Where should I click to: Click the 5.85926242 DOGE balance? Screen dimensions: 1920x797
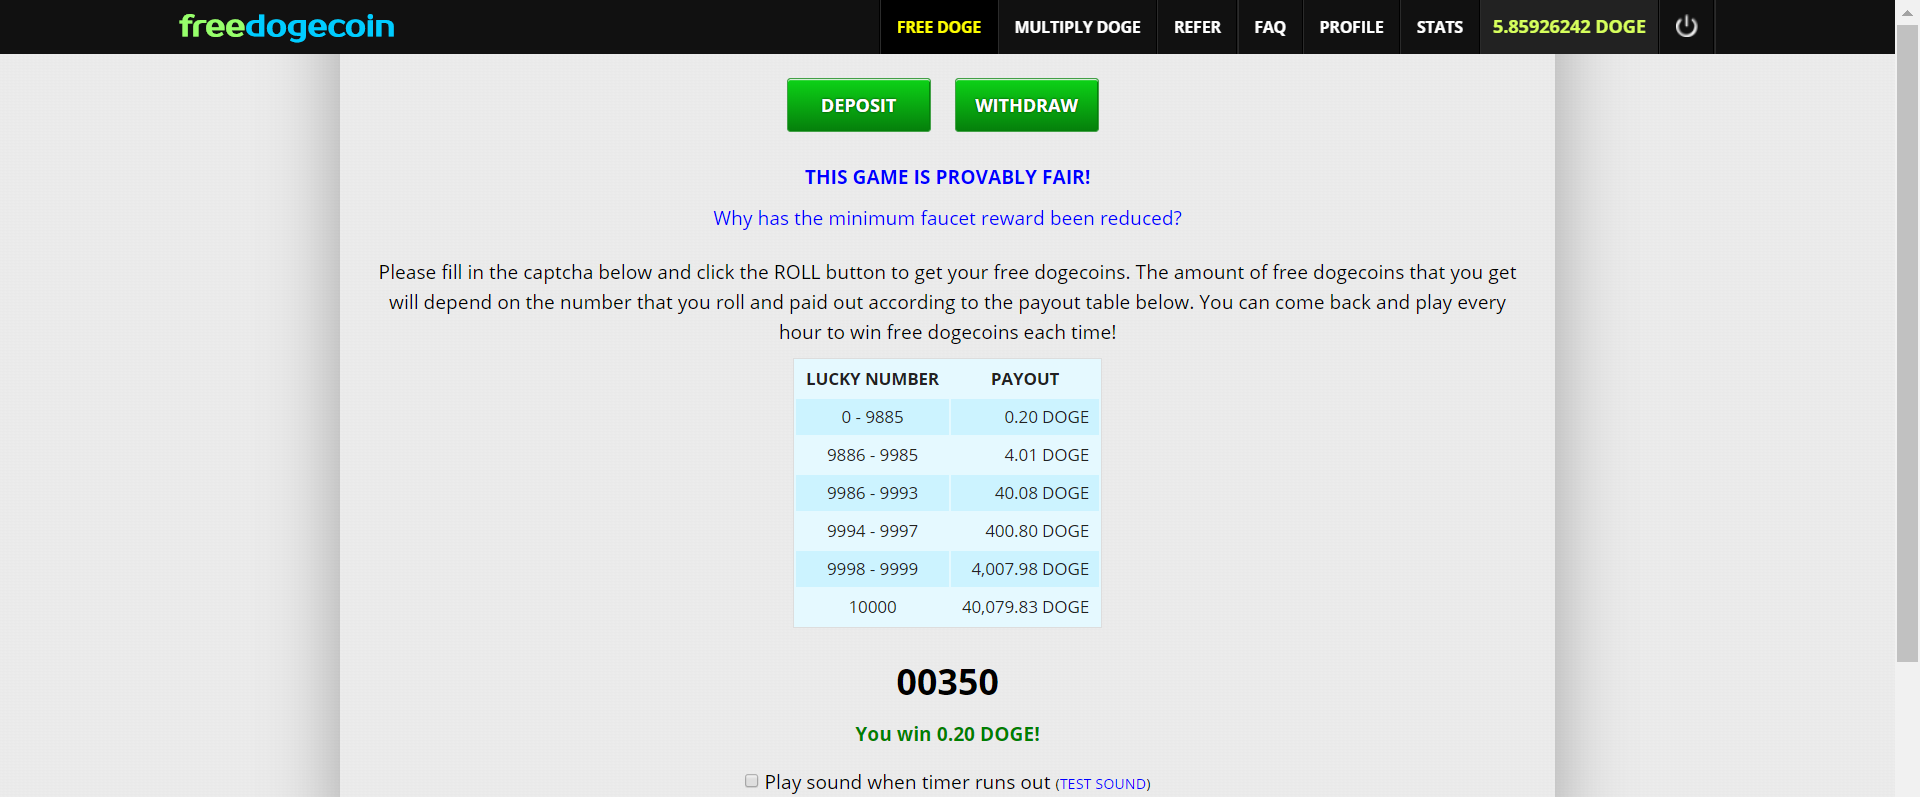click(1569, 27)
